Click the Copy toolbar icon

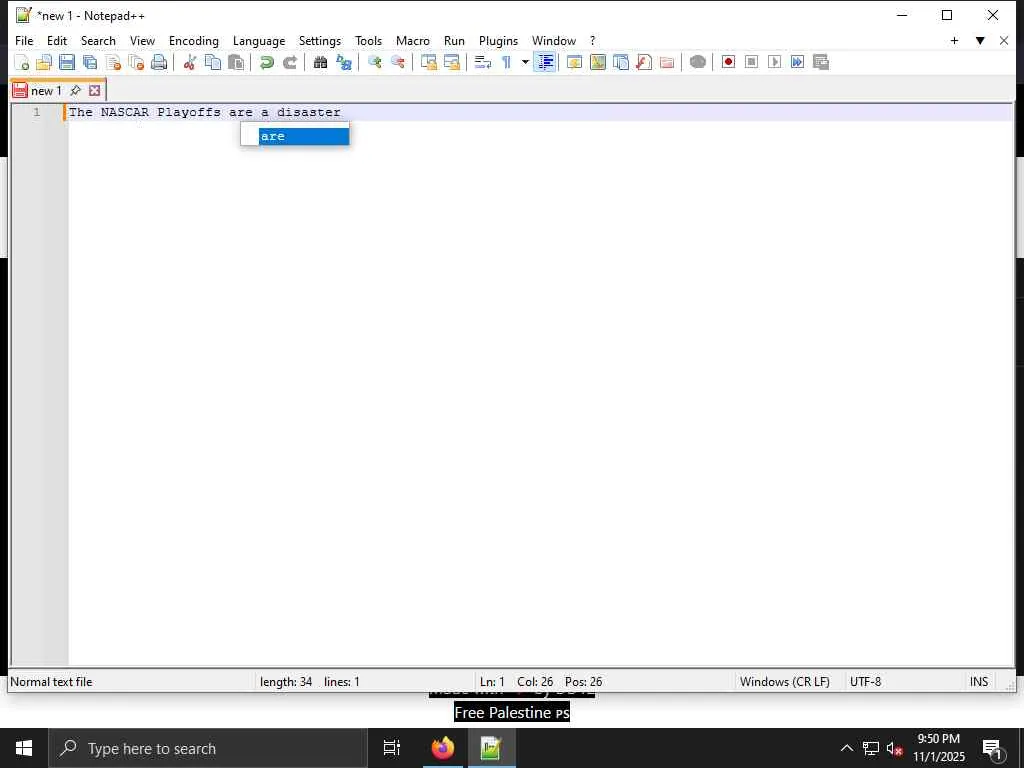pos(213,62)
